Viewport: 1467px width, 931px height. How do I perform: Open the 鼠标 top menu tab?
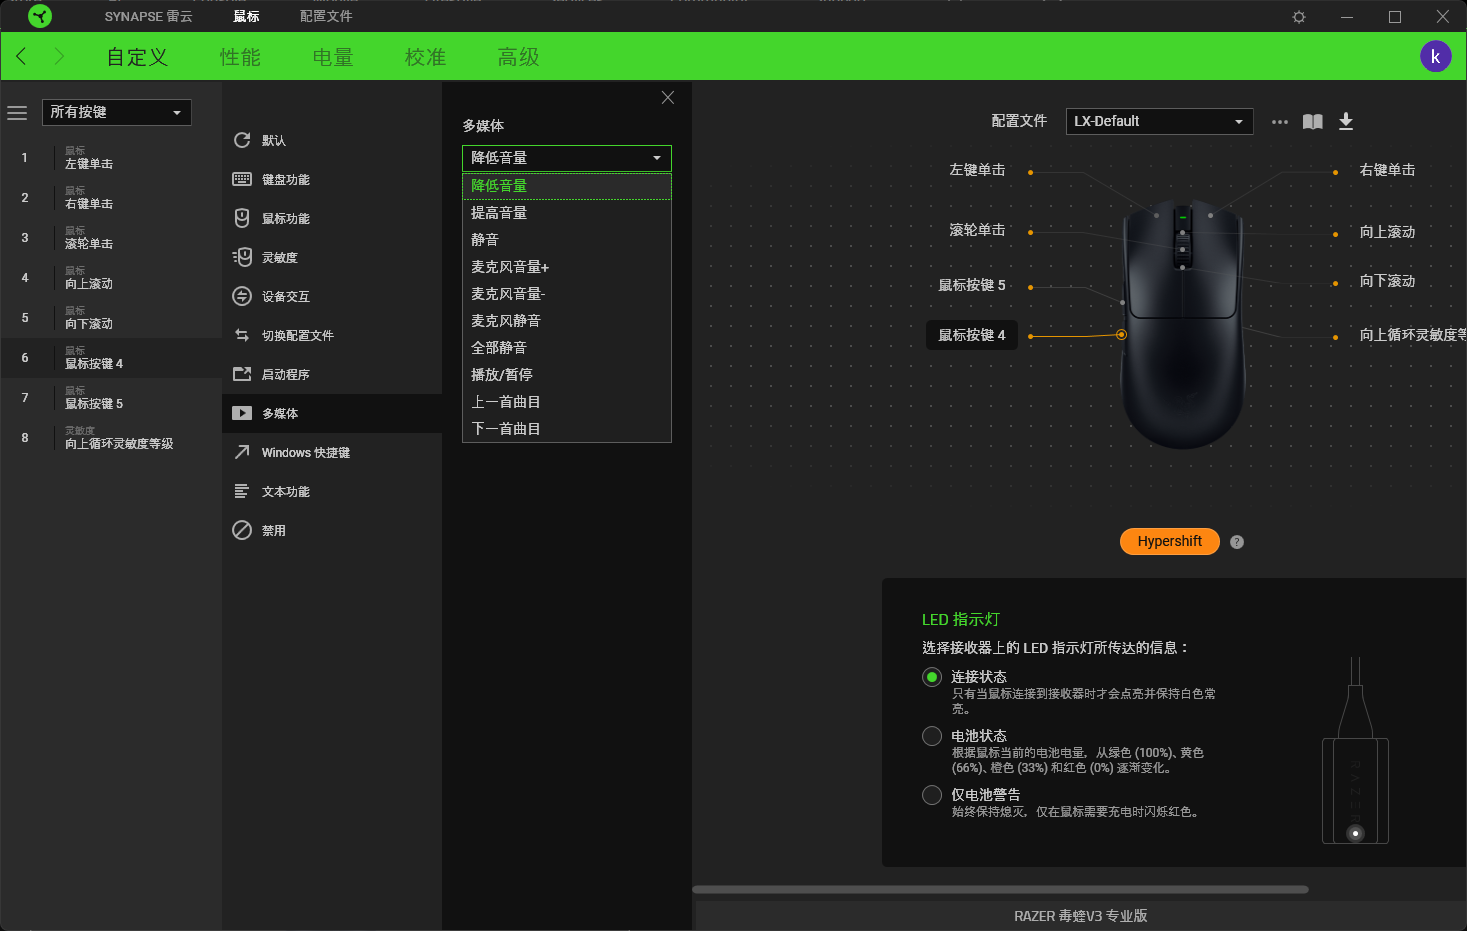[246, 16]
